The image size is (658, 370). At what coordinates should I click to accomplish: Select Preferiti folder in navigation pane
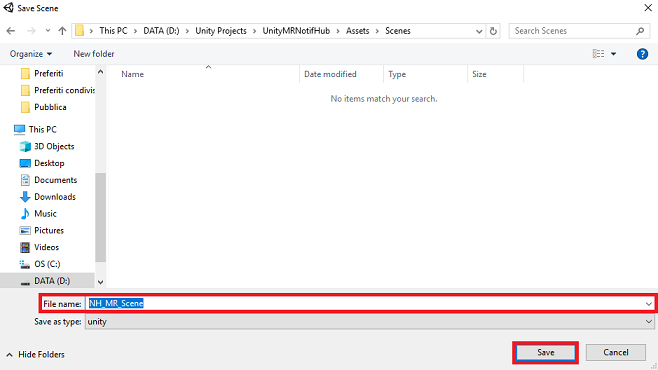pyautogui.click(x=48, y=73)
